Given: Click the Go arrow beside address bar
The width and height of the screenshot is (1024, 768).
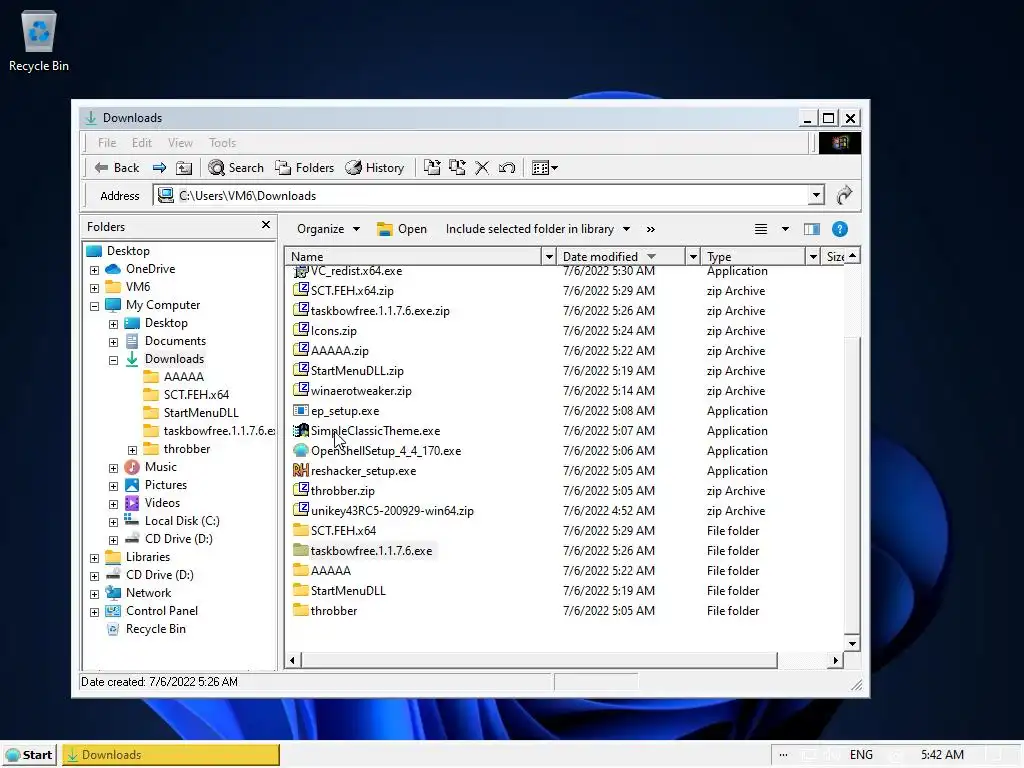Looking at the screenshot, I should [x=844, y=195].
